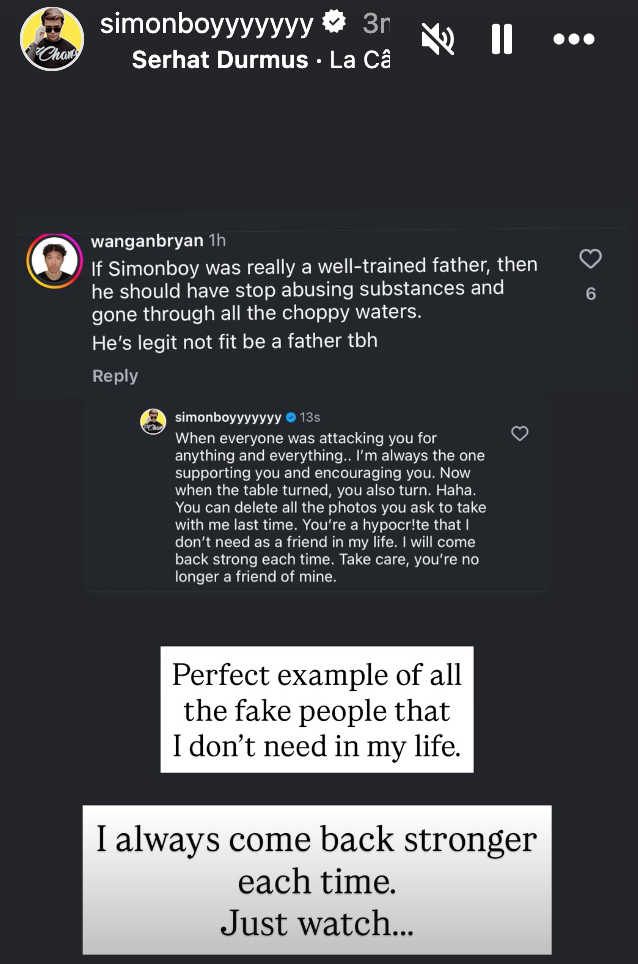Image resolution: width=638 pixels, height=964 pixels.
Task: Click the verified badge in story header
Action: pos(337,24)
